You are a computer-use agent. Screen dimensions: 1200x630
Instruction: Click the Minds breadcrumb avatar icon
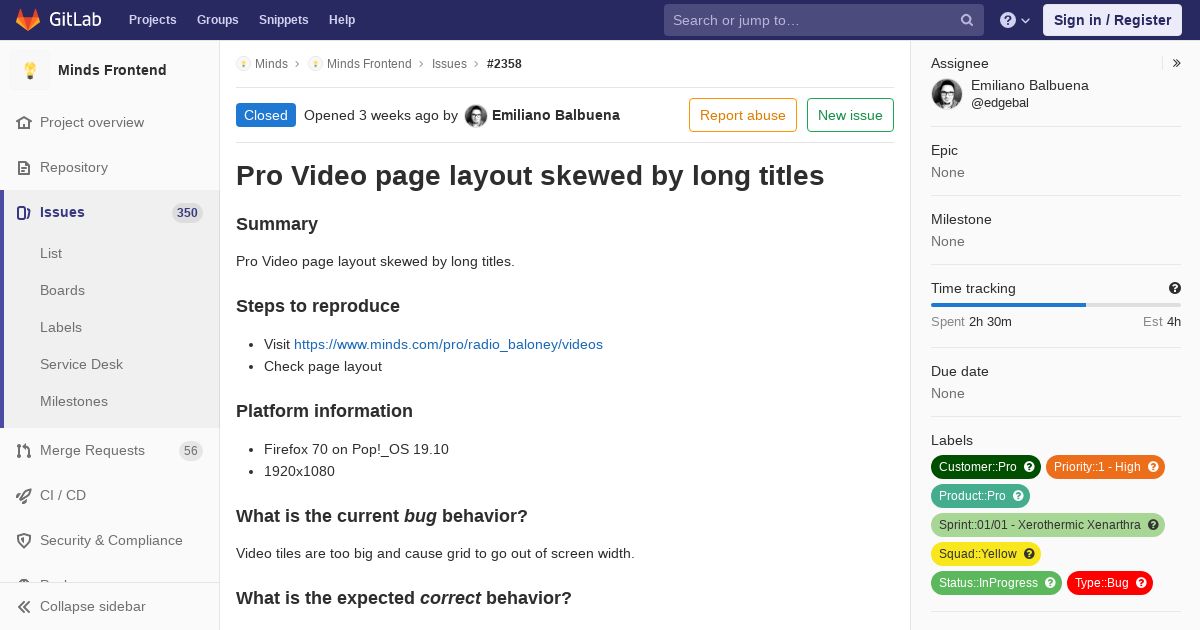(x=243, y=64)
